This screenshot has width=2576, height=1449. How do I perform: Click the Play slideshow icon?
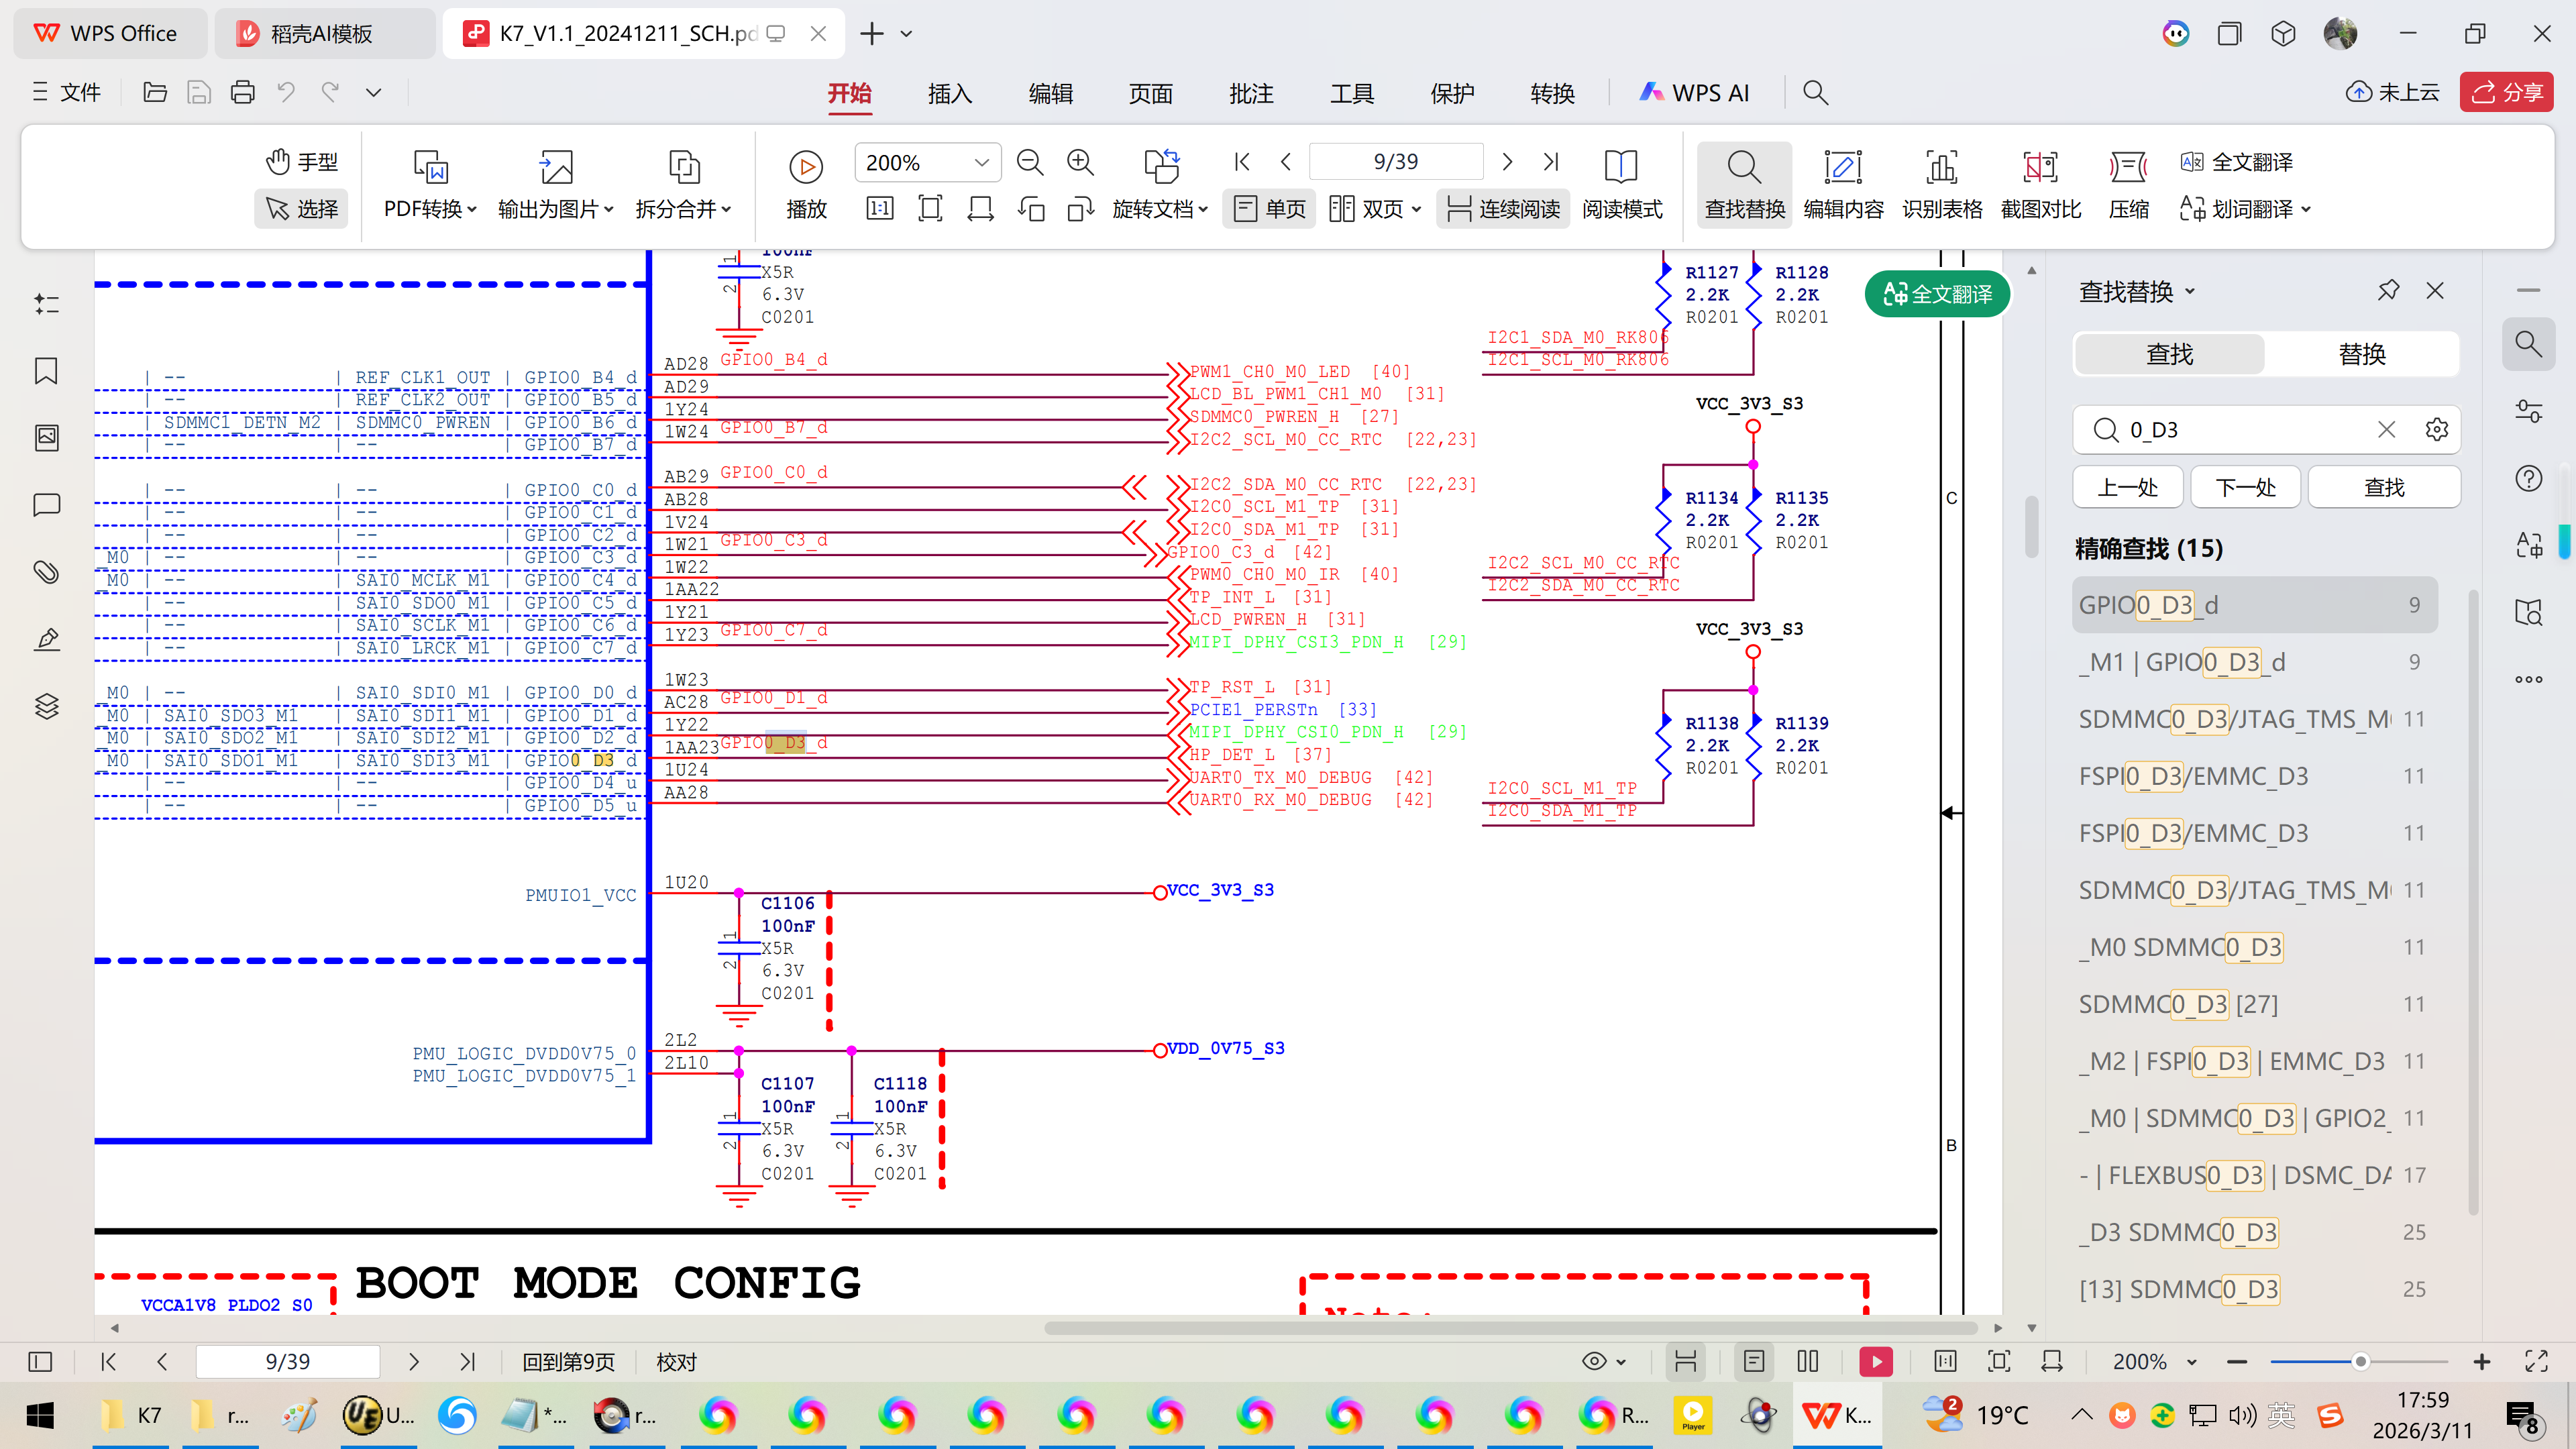[x=805, y=166]
